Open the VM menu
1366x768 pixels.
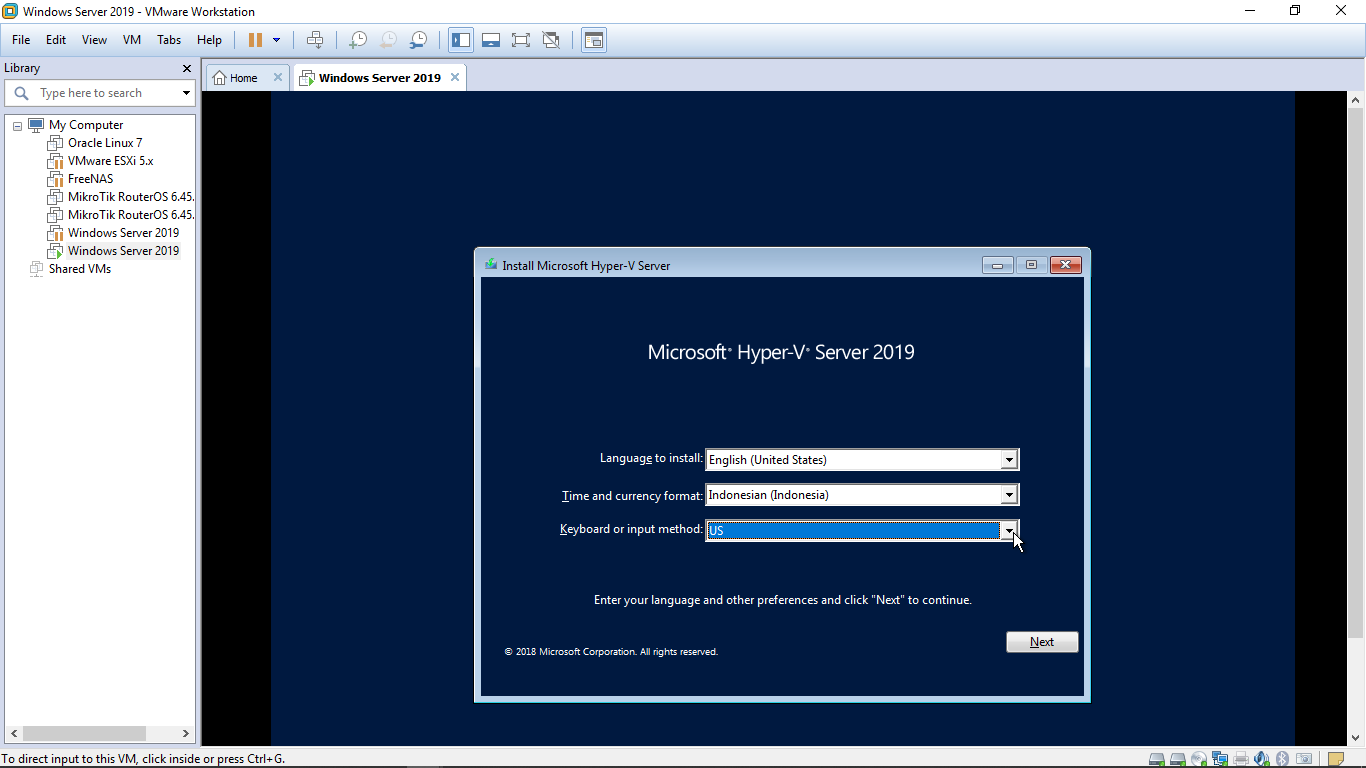[x=132, y=40]
